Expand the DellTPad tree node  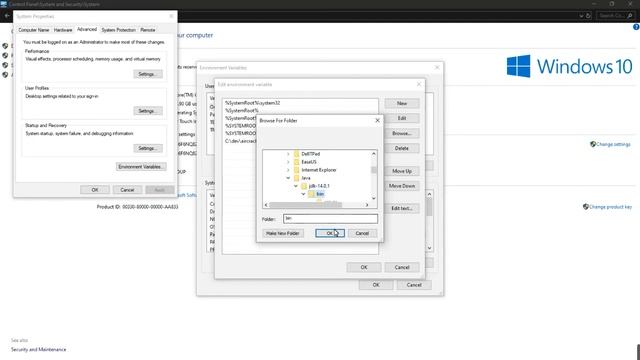pos(288,154)
